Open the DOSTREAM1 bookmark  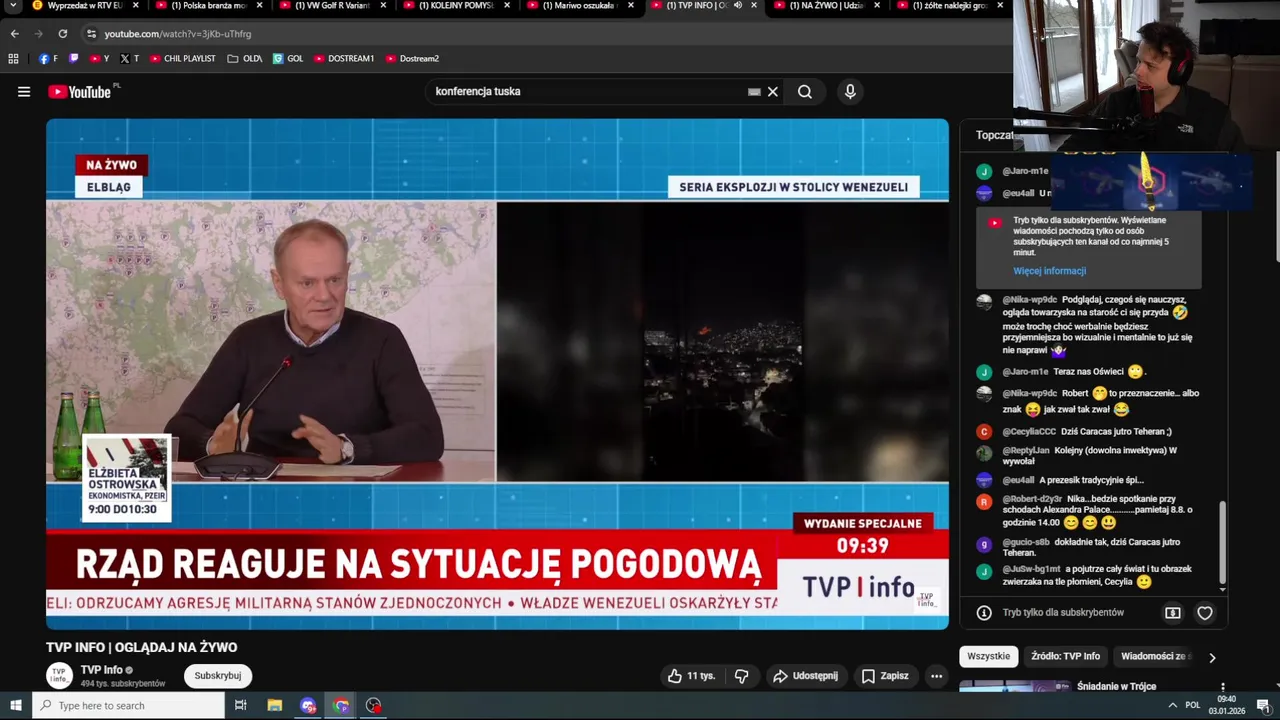pyautogui.click(x=344, y=59)
